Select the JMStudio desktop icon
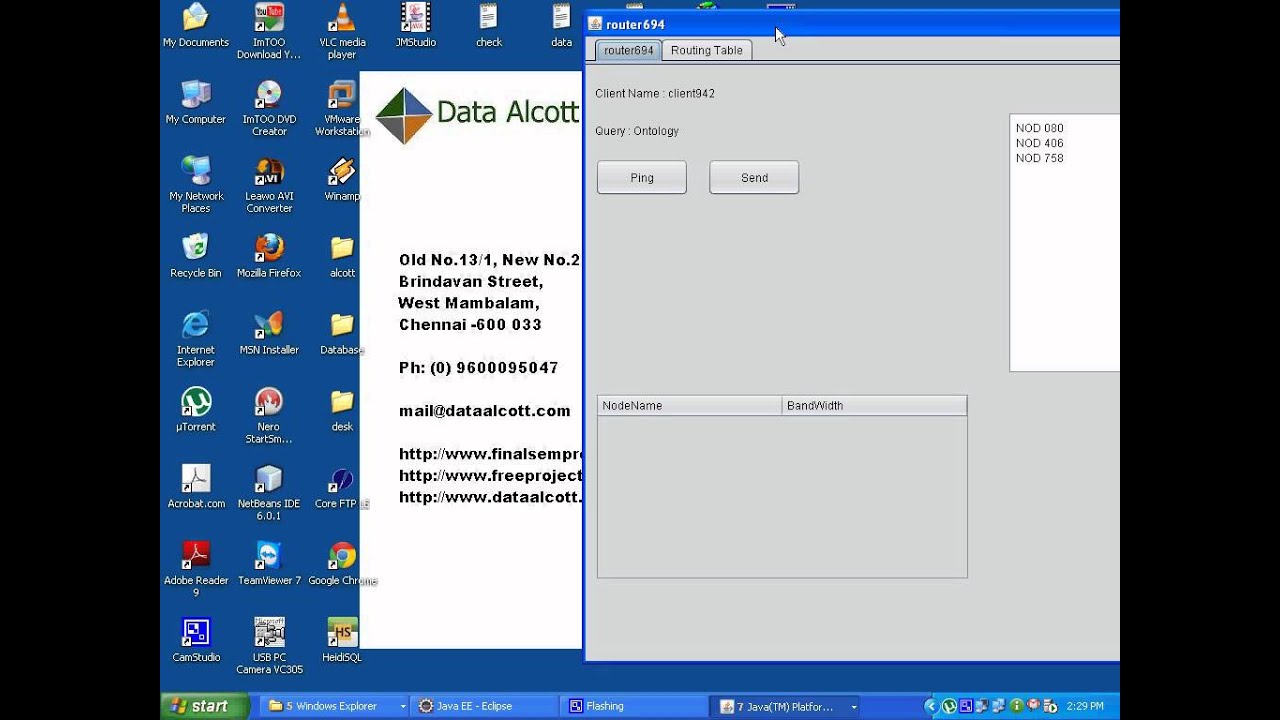The width and height of the screenshot is (1280, 720). pyautogui.click(x=415, y=25)
